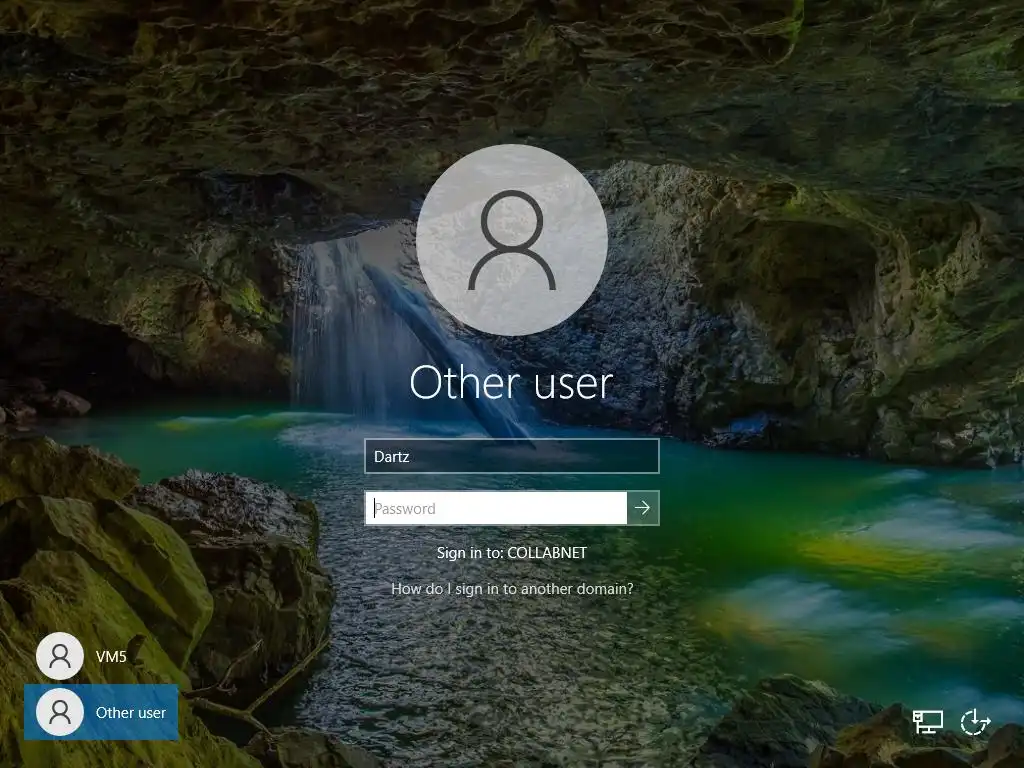Select the Other user account tile
The width and height of the screenshot is (1024, 768).
click(101, 712)
